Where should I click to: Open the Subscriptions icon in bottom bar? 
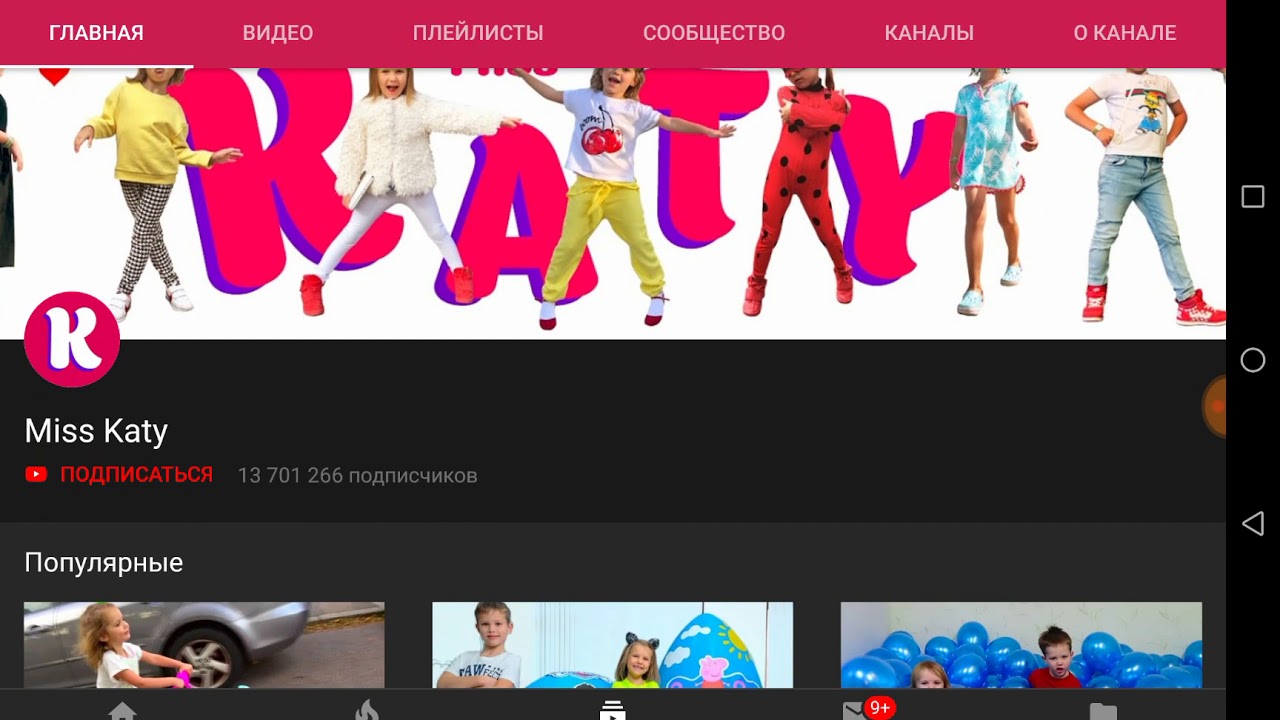(612, 710)
